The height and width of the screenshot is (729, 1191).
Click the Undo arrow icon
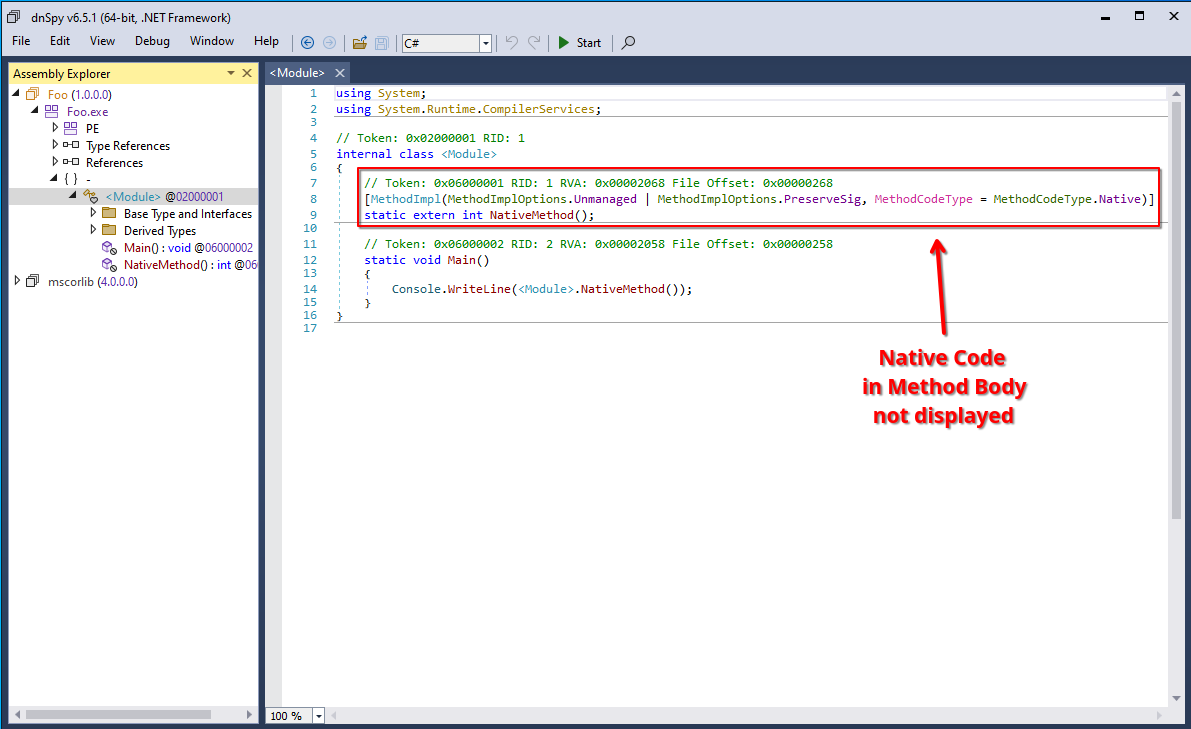click(x=512, y=42)
